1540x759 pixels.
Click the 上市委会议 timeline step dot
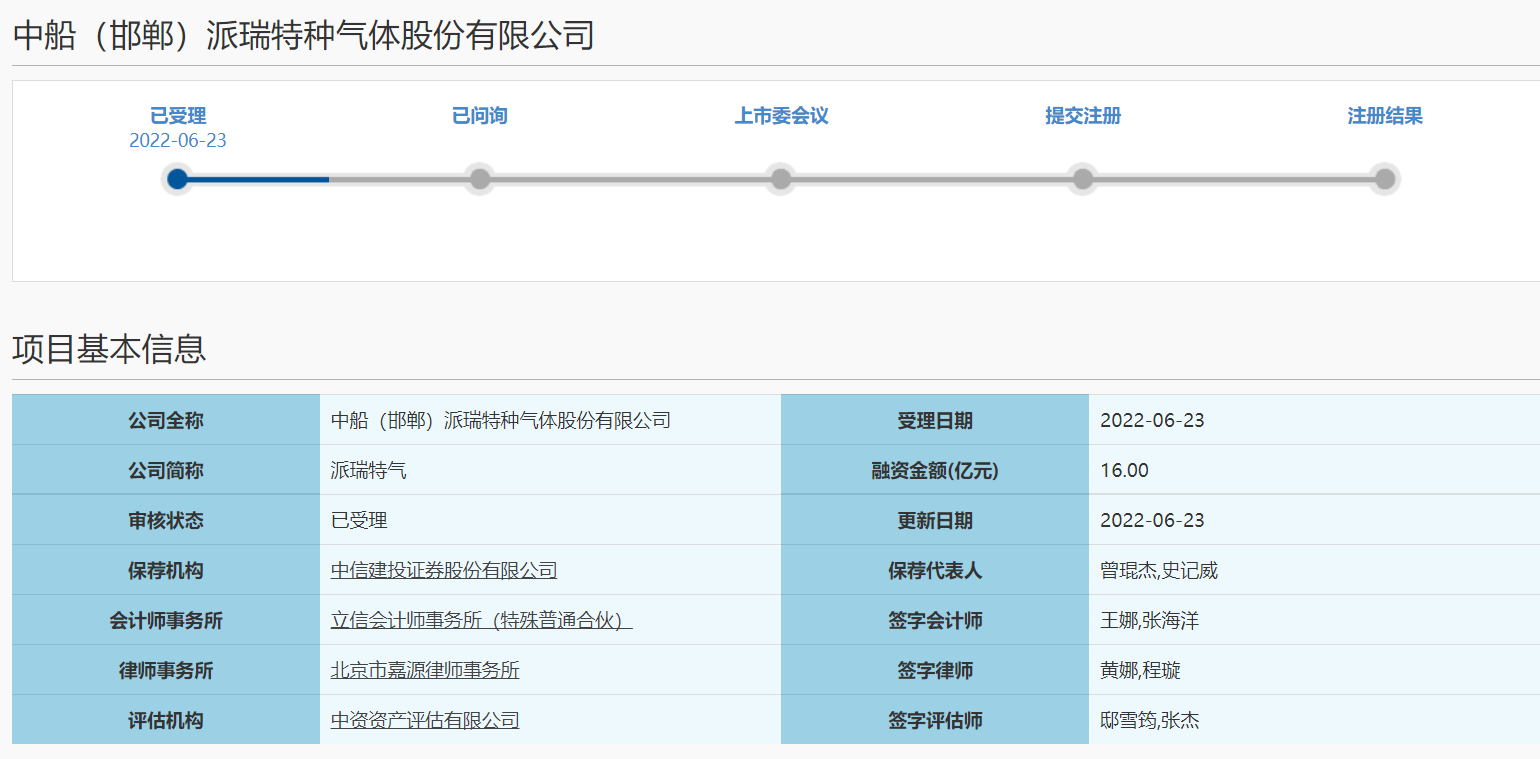pyautogui.click(x=781, y=179)
